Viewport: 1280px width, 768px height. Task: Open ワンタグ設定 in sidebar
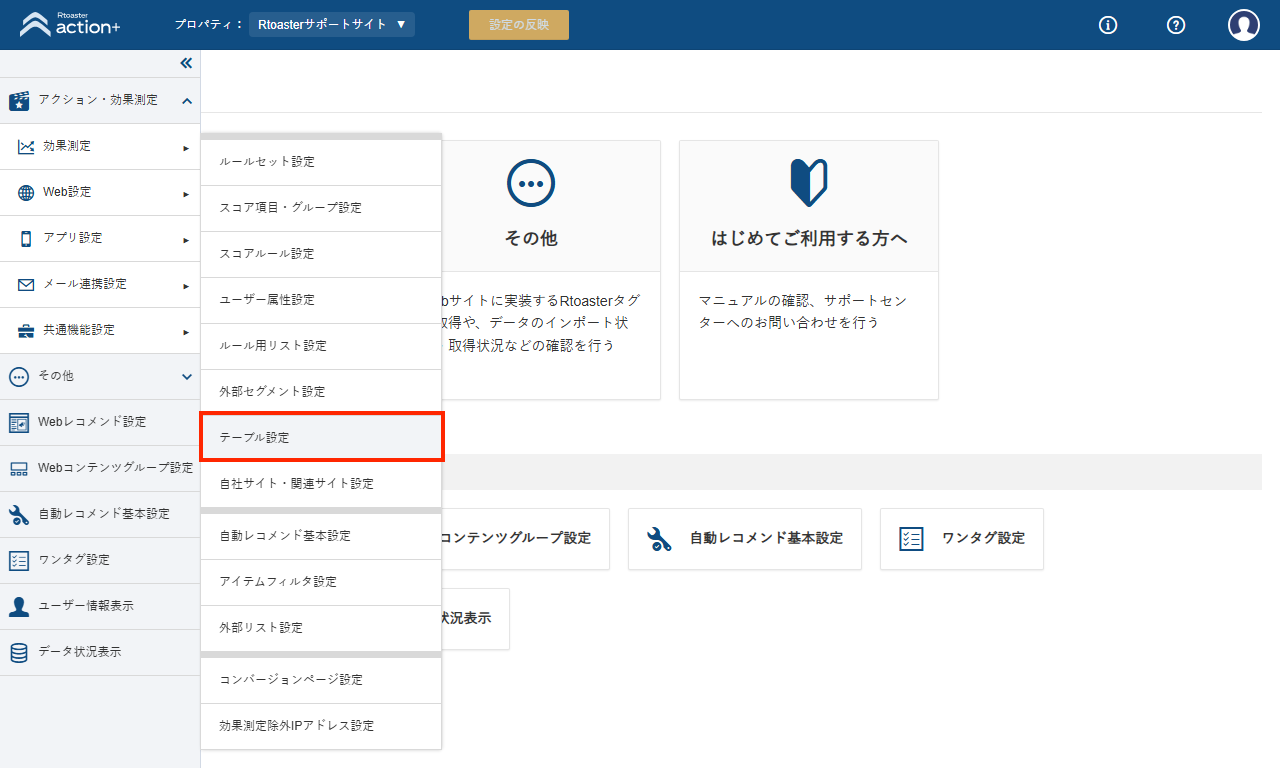pyautogui.click(x=100, y=561)
